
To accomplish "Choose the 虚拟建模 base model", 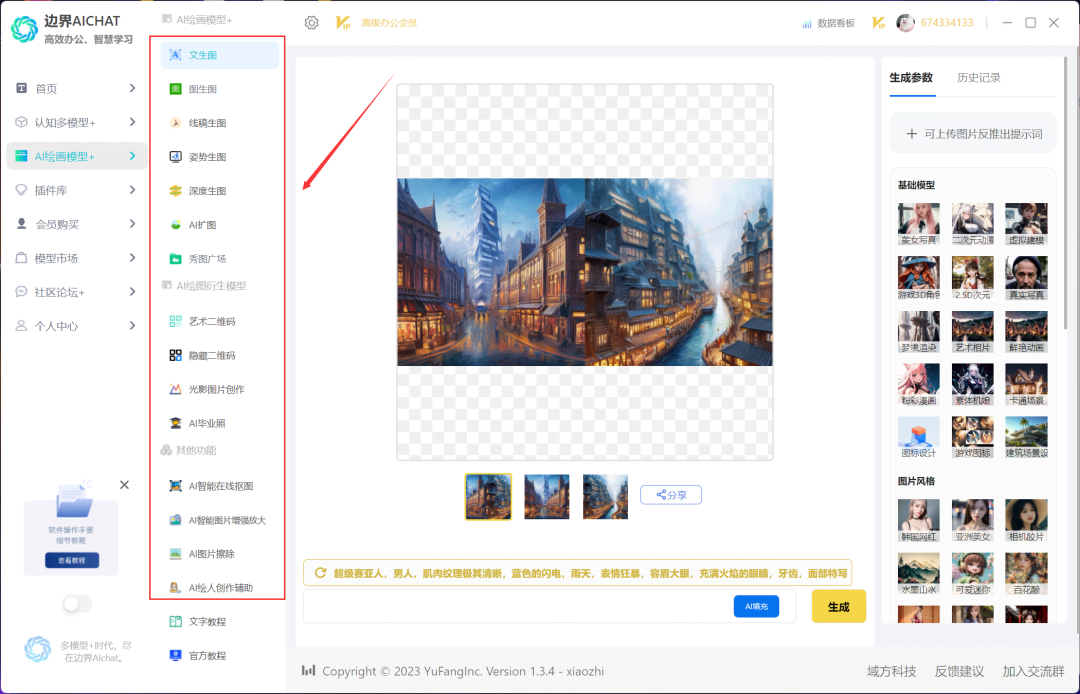I will pos(1026,224).
